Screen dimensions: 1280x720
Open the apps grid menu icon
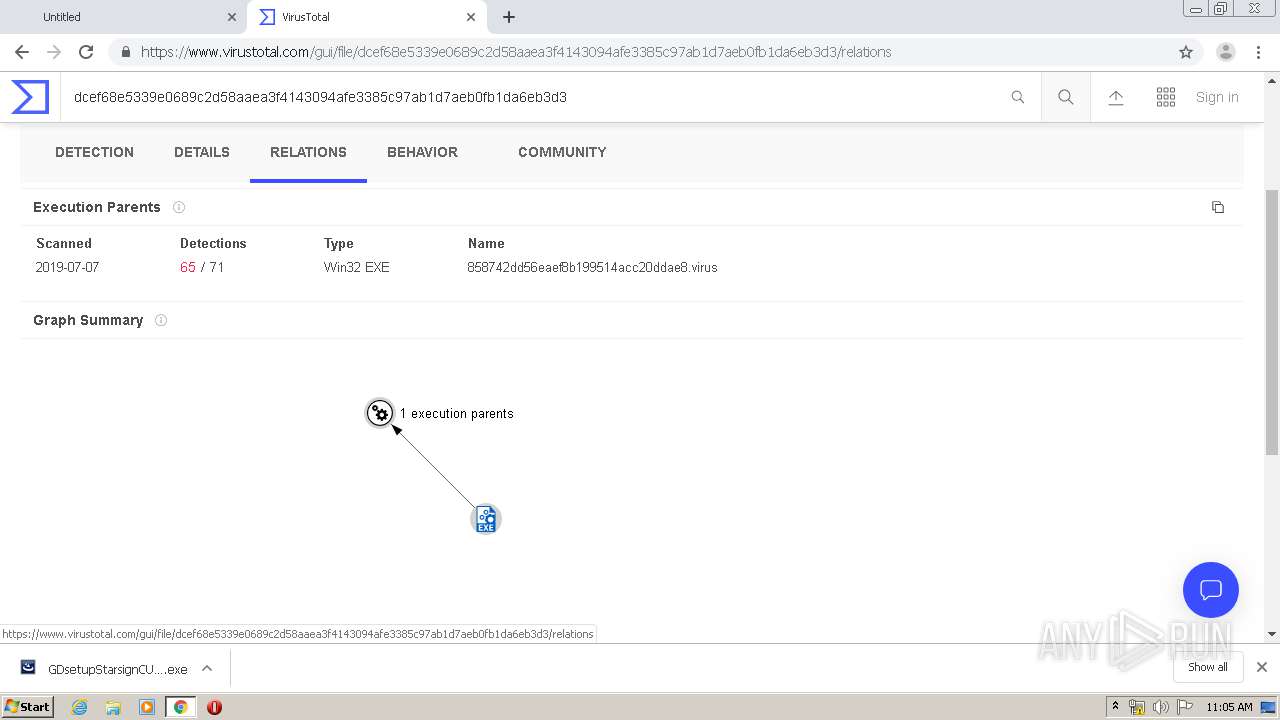click(x=1166, y=97)
